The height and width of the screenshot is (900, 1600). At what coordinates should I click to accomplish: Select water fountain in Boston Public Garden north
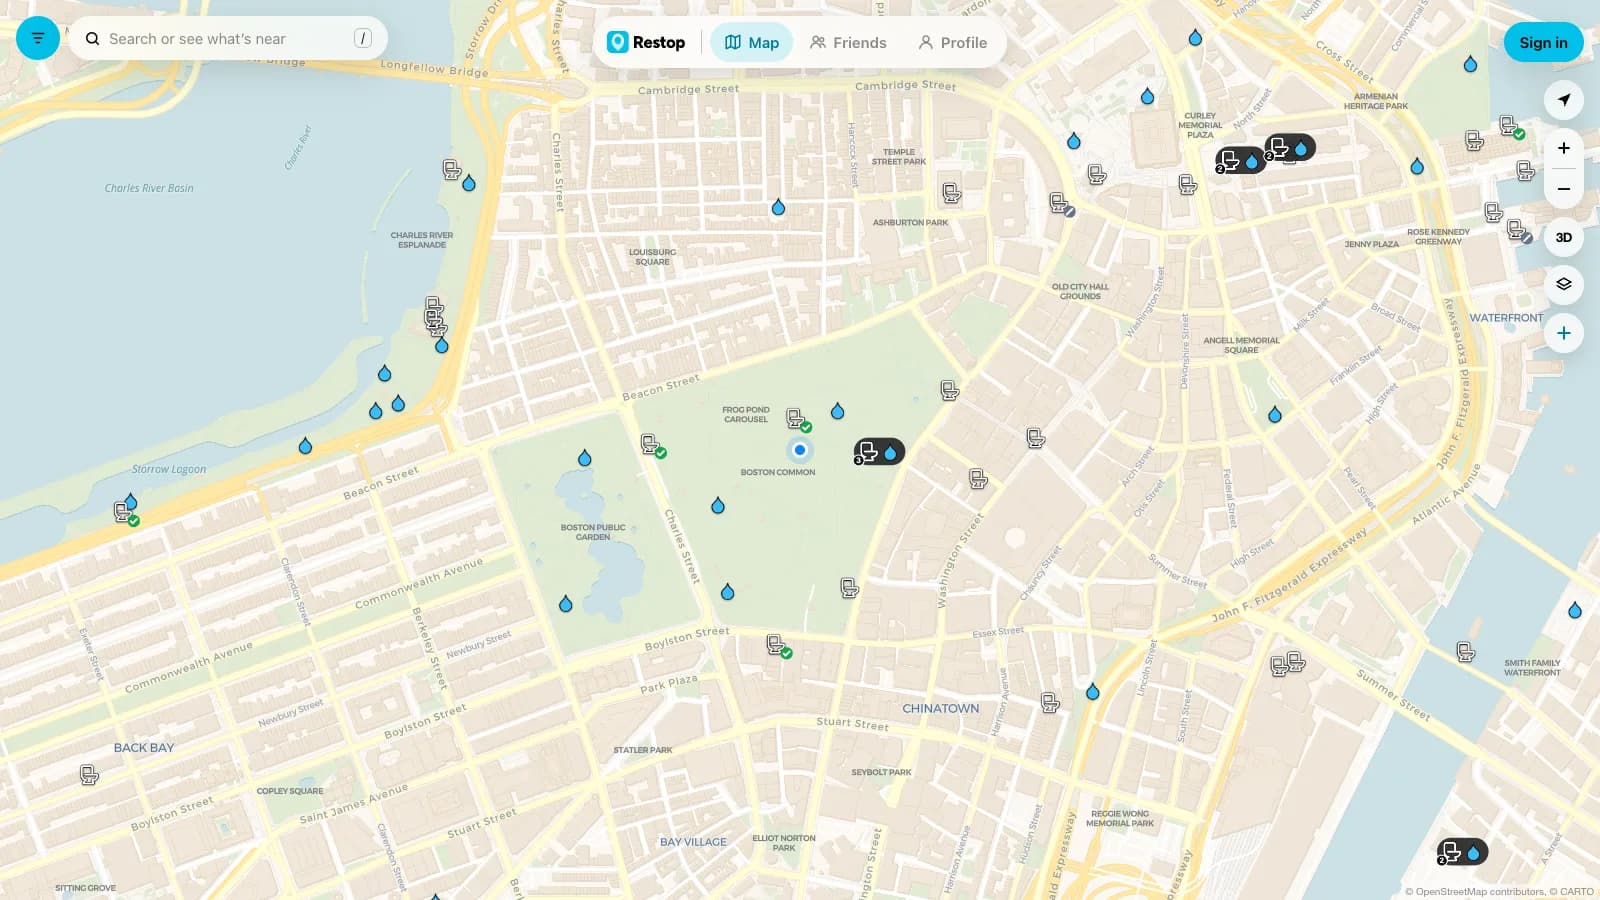tap(585, 458)
